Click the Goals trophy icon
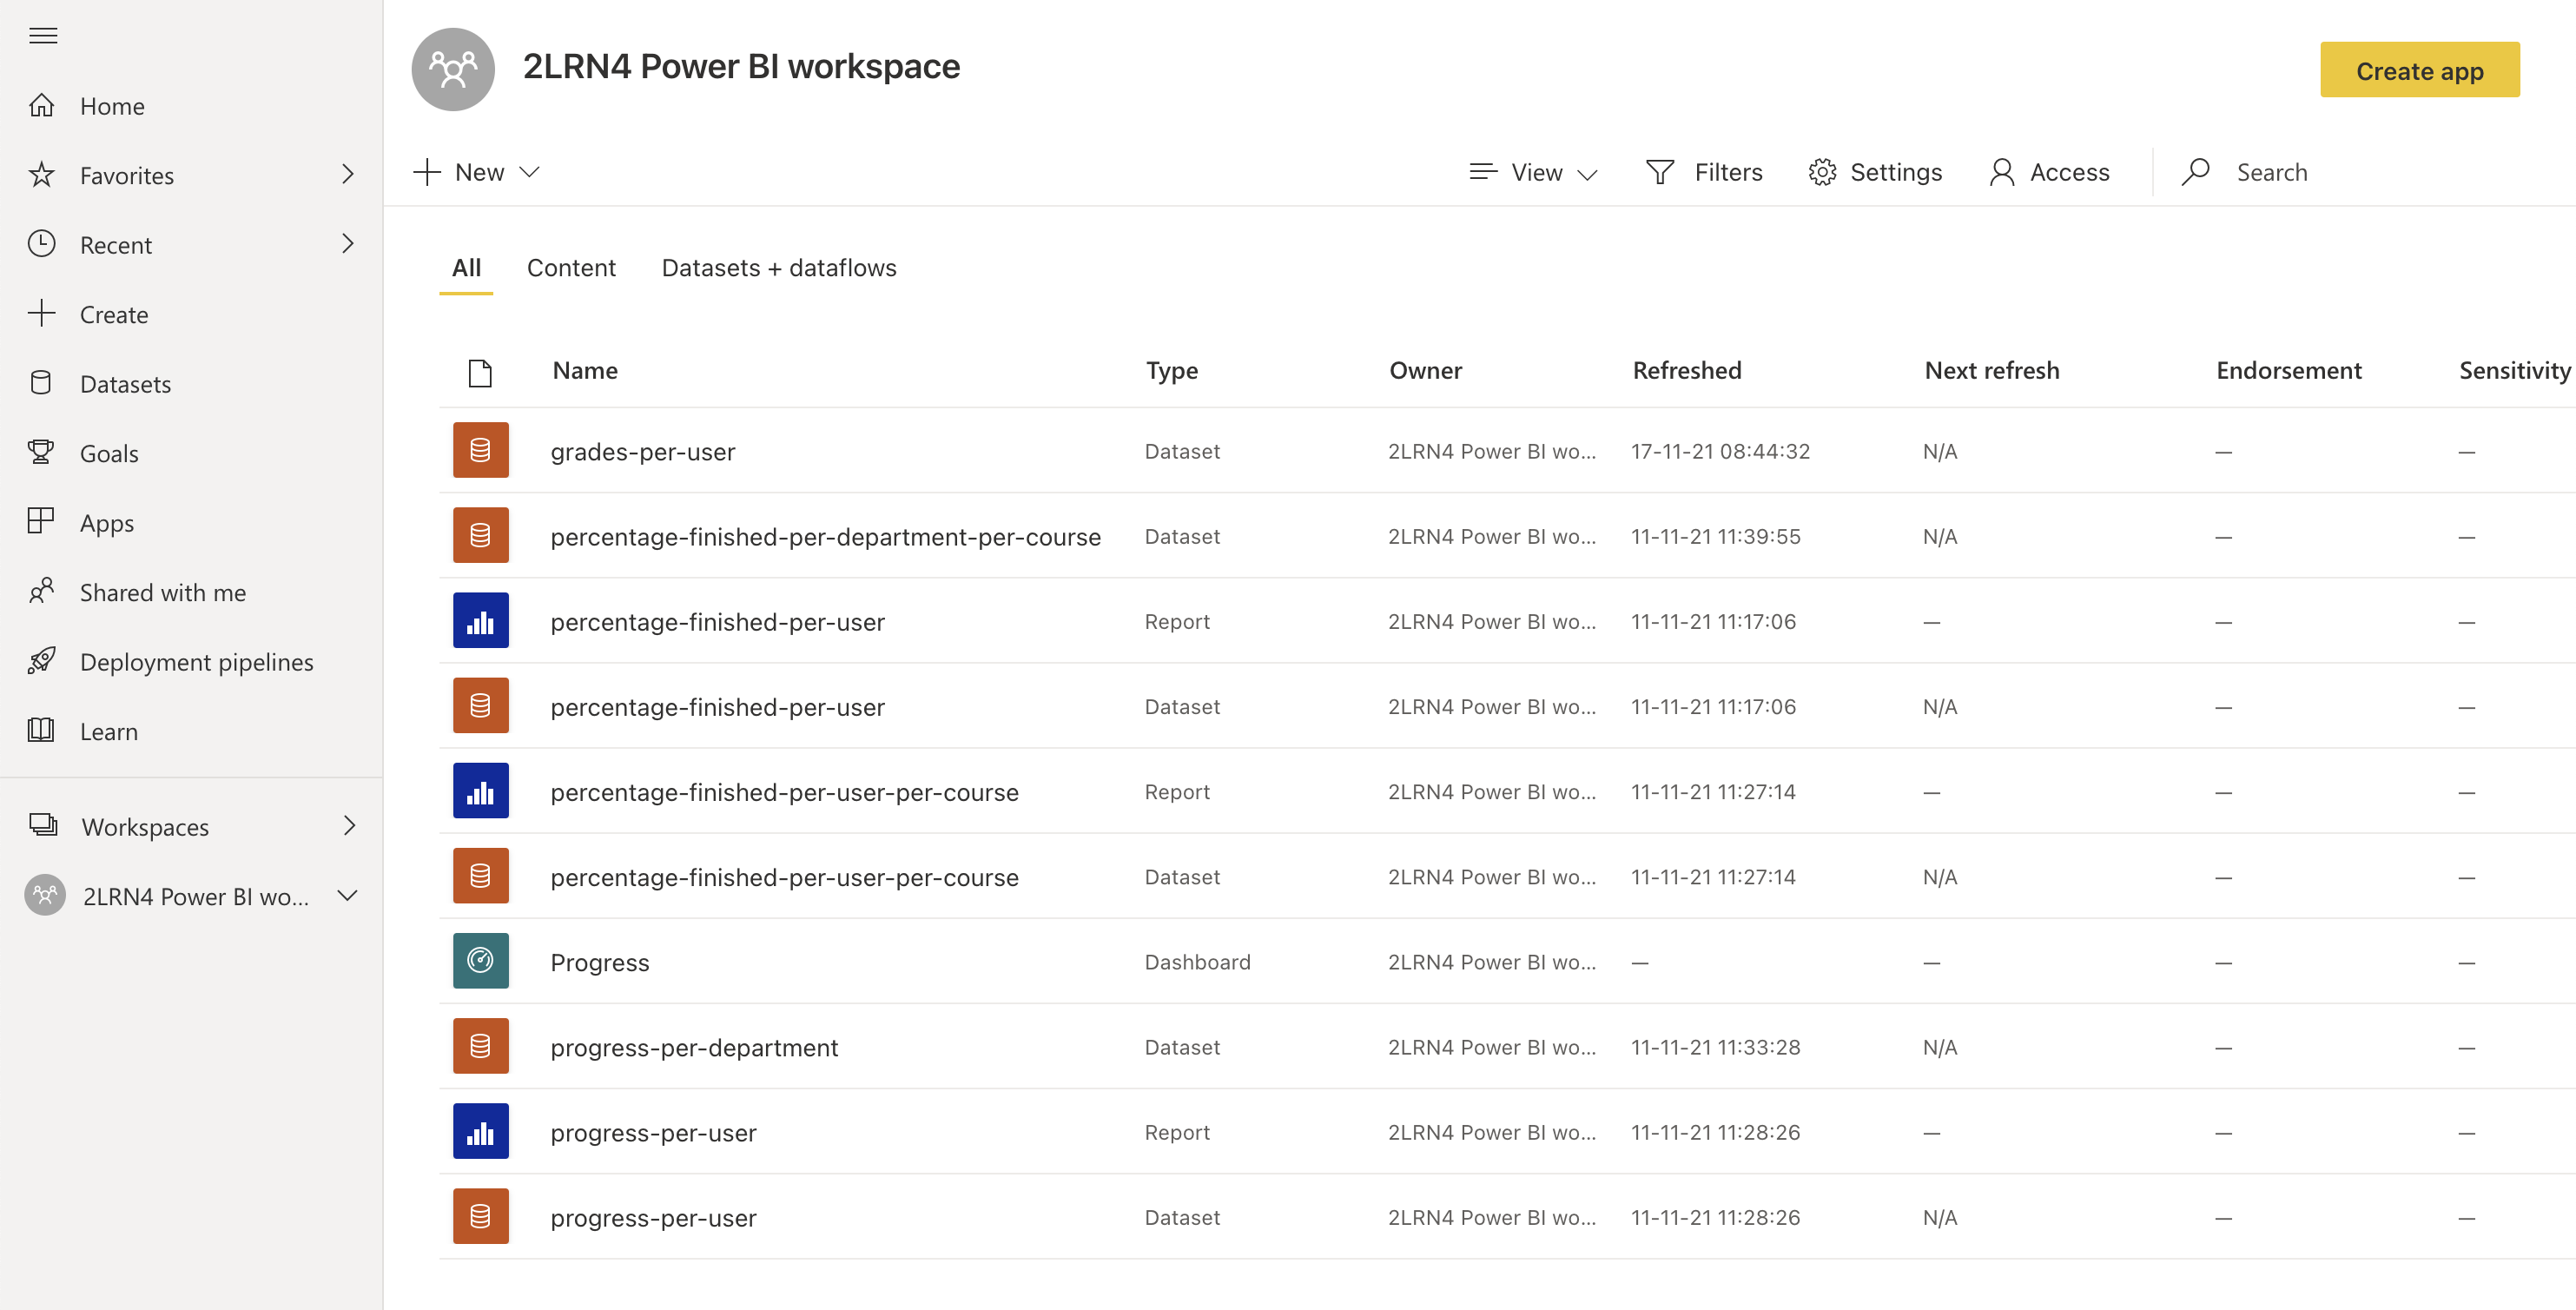 click(x=41, y=452)
